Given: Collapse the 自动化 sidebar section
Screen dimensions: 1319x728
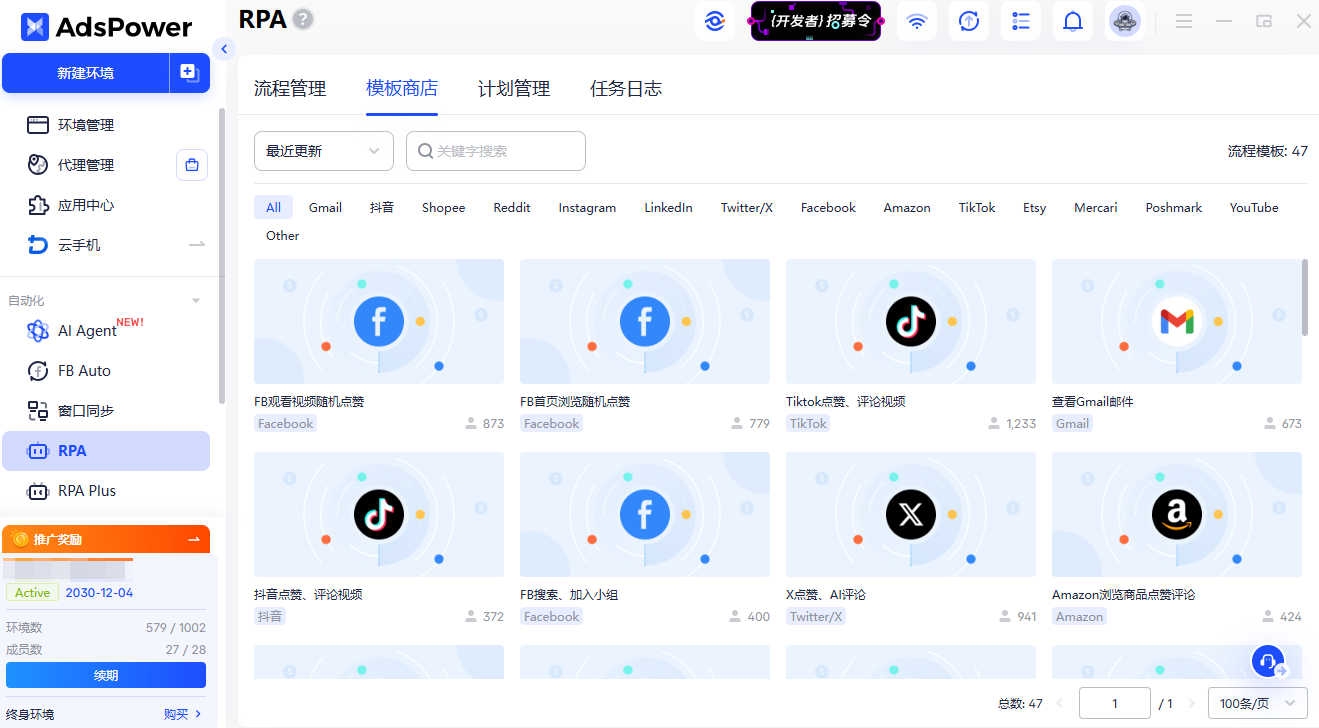Looking at the screenshot, I should [196, 301].
